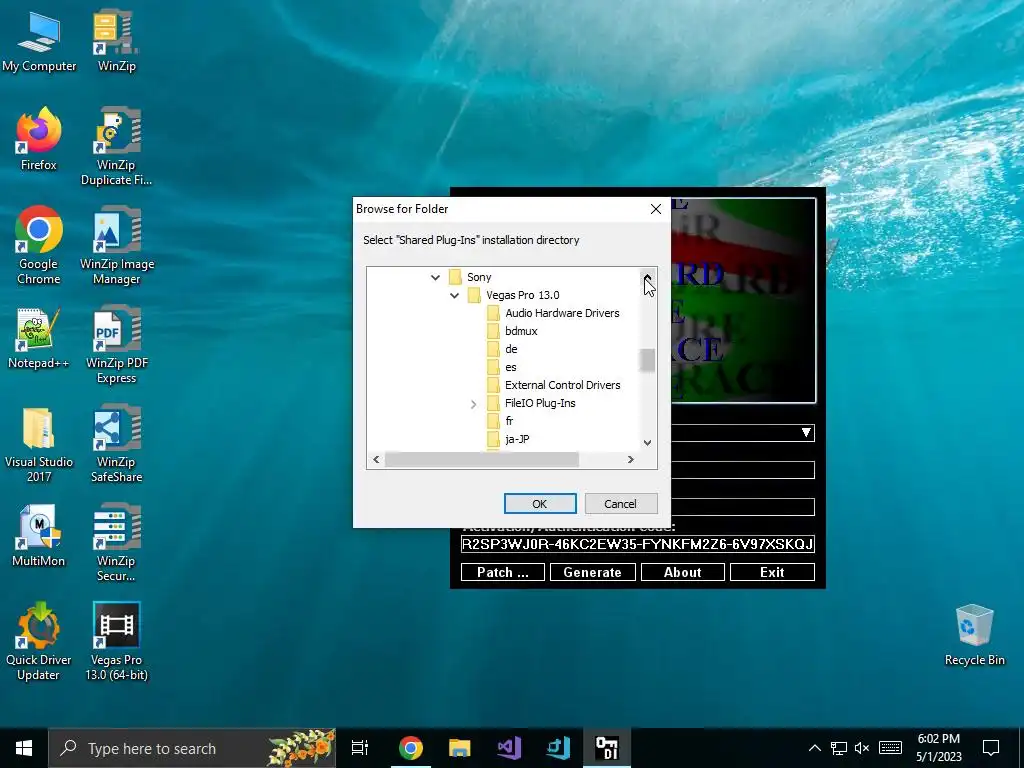
Task: Click the horizontal scroll-left arrow
Action: [376, 460]
